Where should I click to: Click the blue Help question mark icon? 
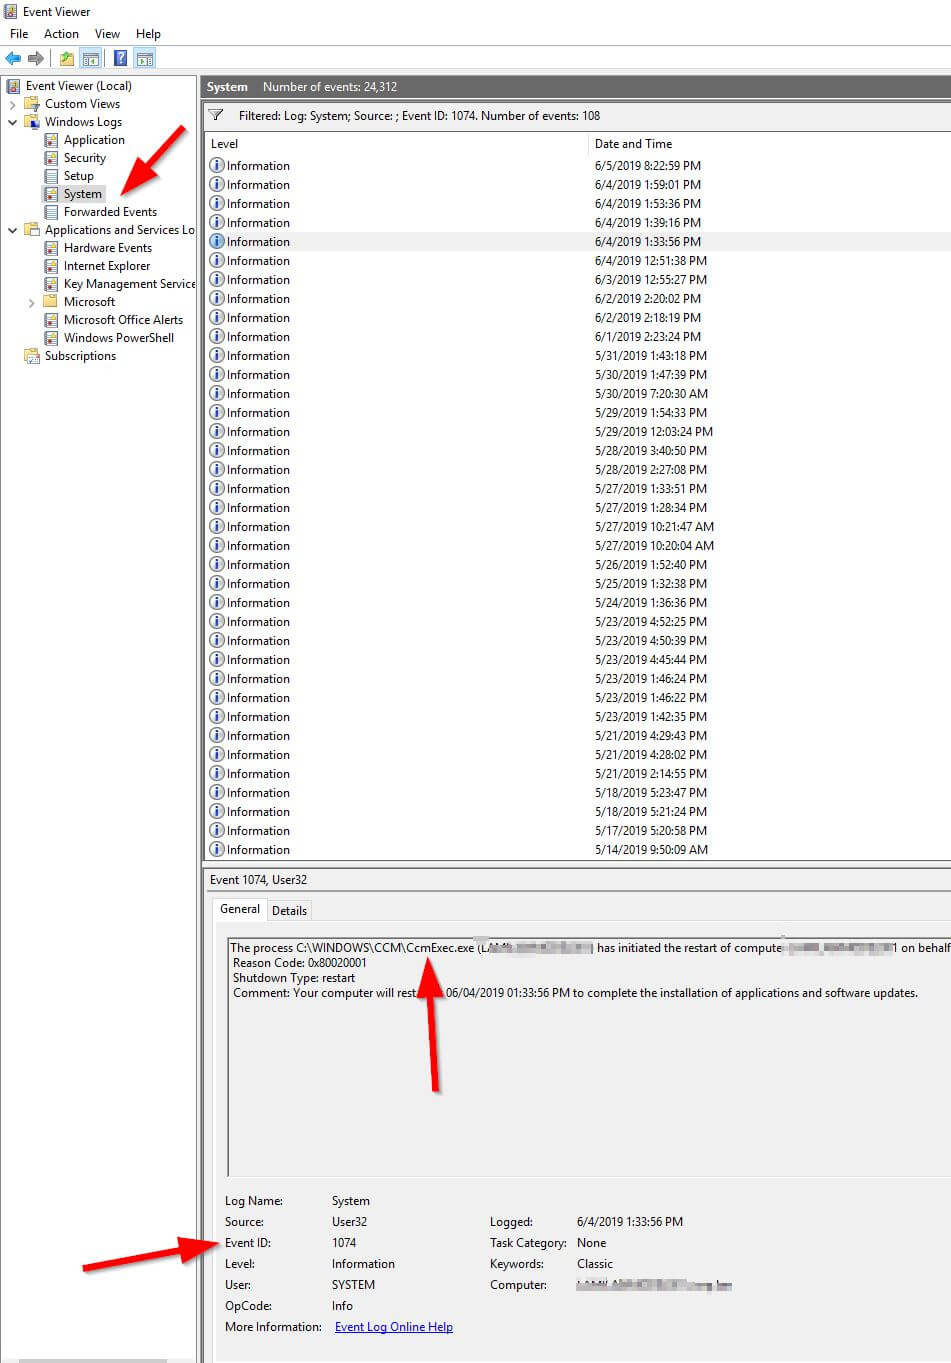(x=120, y=59)
